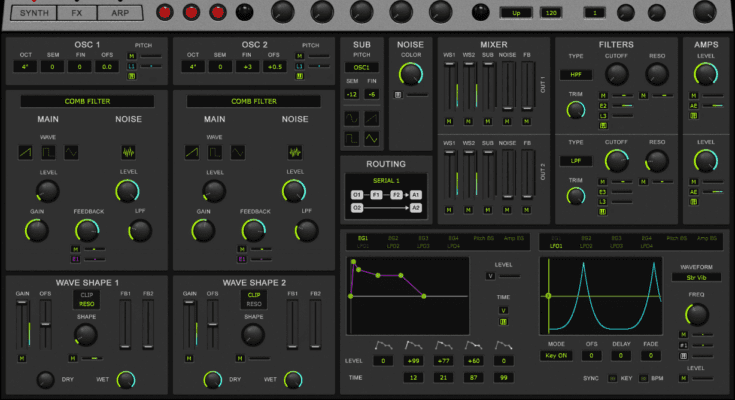735x400 pixels.
Task: Switch to the ARP tab
Action: (x=121, y=13)
